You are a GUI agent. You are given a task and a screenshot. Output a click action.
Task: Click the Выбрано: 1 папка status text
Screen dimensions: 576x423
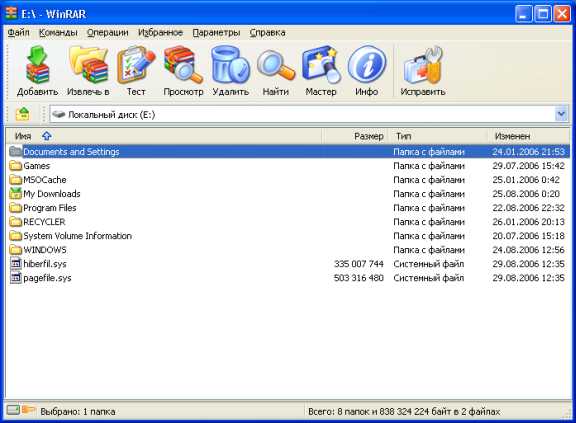78,412
